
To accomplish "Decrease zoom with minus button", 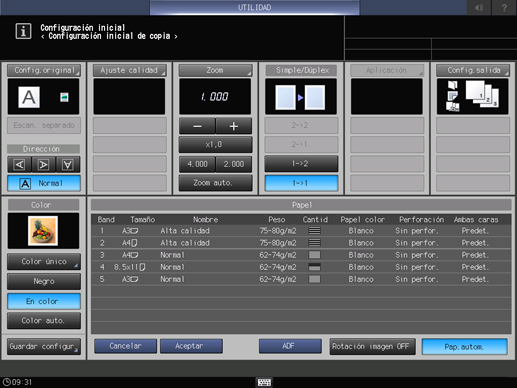I will [x=197, y=126].
